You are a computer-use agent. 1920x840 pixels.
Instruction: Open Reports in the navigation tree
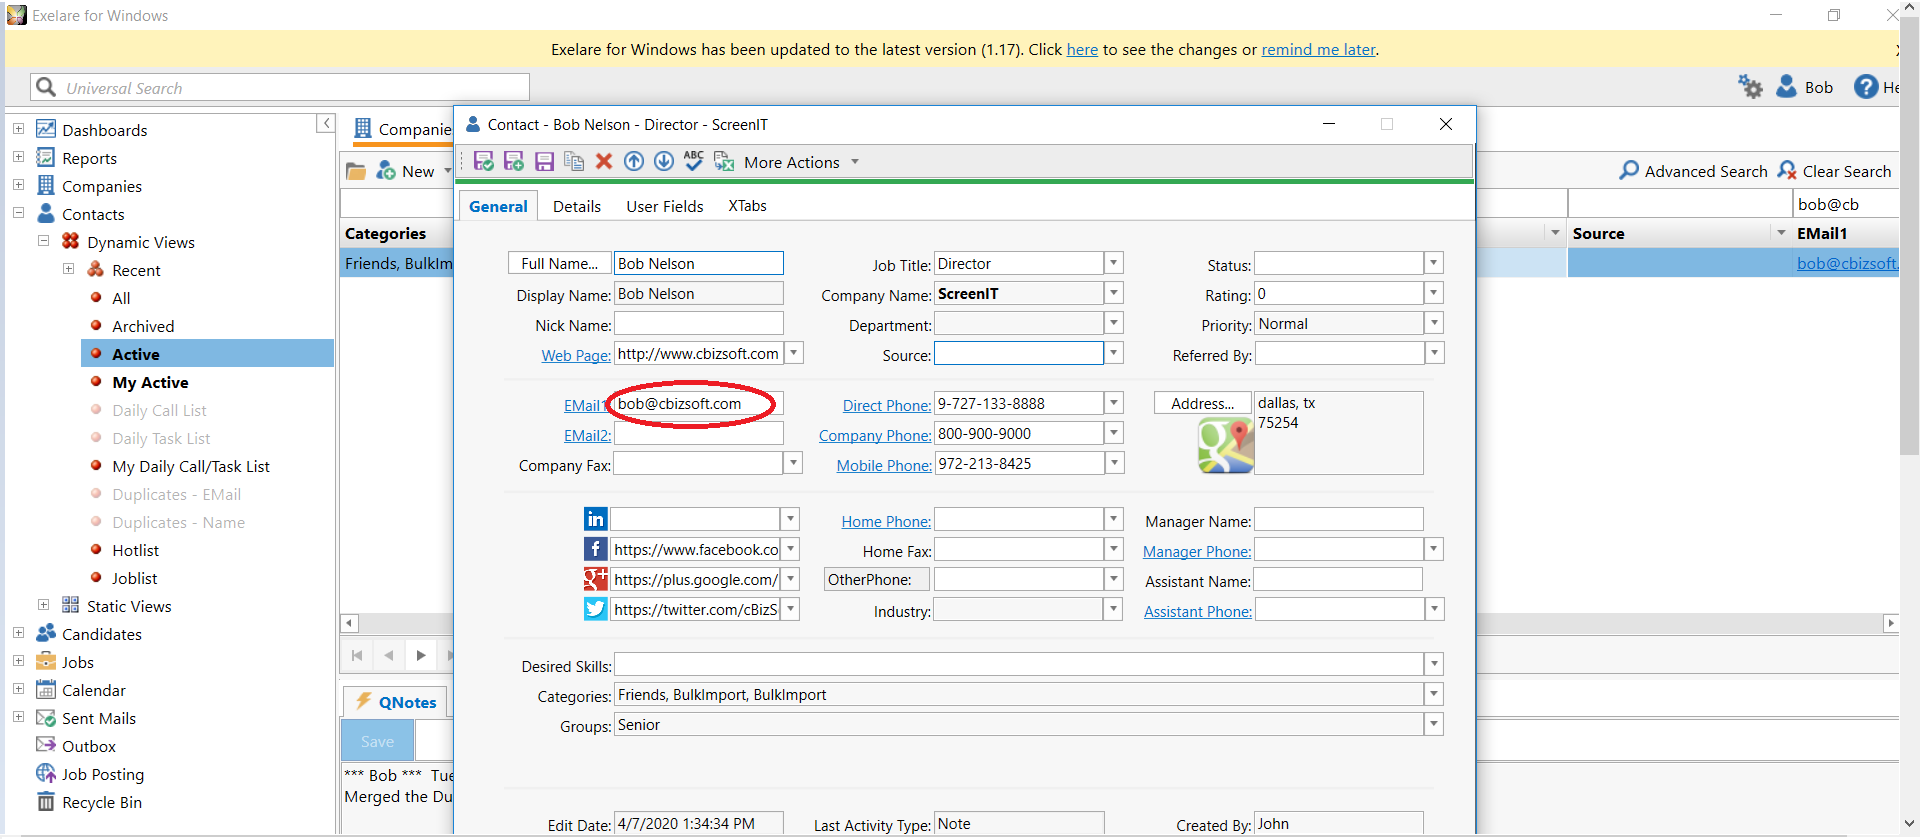pyautogui.click(x=89, y=158)
